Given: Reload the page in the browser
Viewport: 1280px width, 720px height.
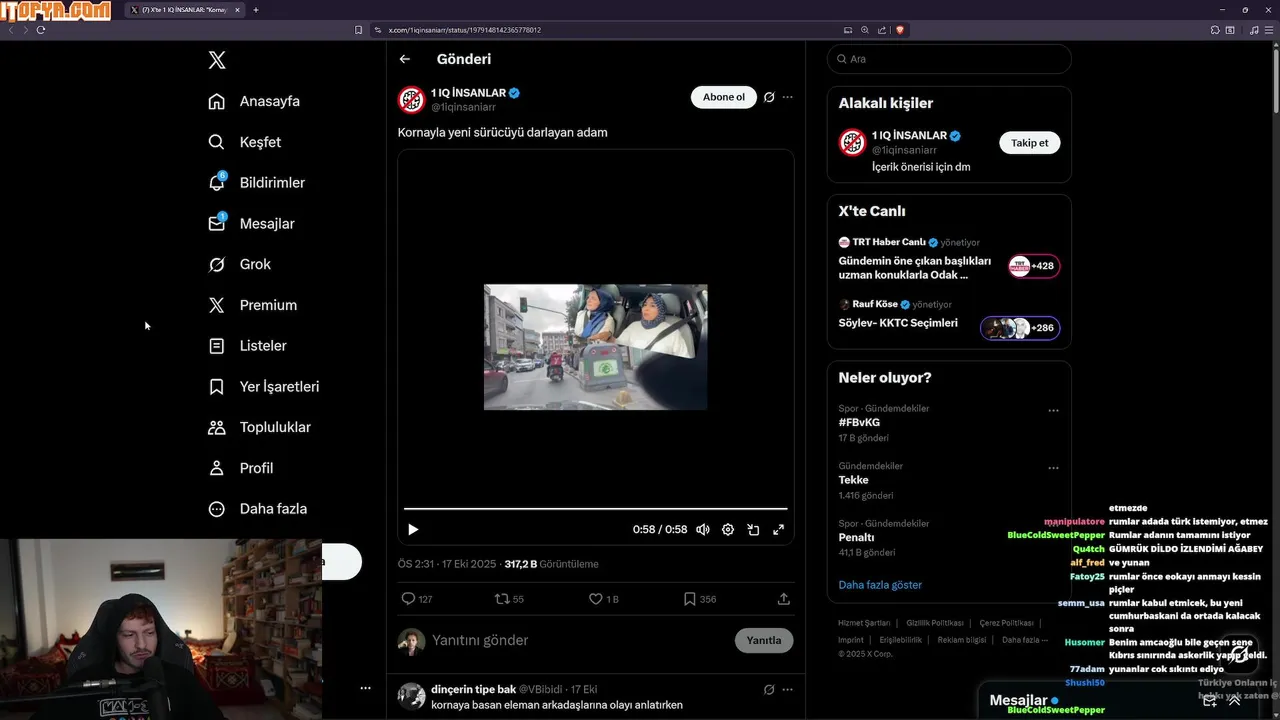Looking at the screenshot, I should pyautogui.click(x=40, y=30).
